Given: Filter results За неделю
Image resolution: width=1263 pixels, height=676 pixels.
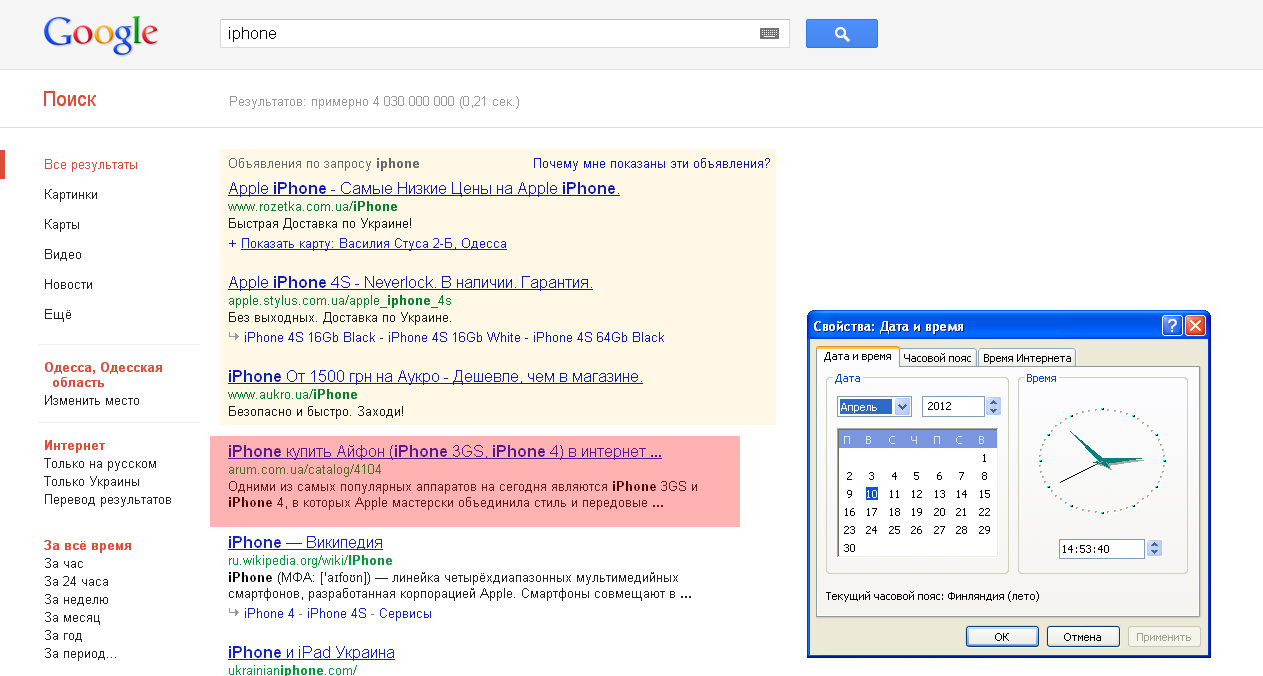Looking at the screenshot, I should point(76,600).
